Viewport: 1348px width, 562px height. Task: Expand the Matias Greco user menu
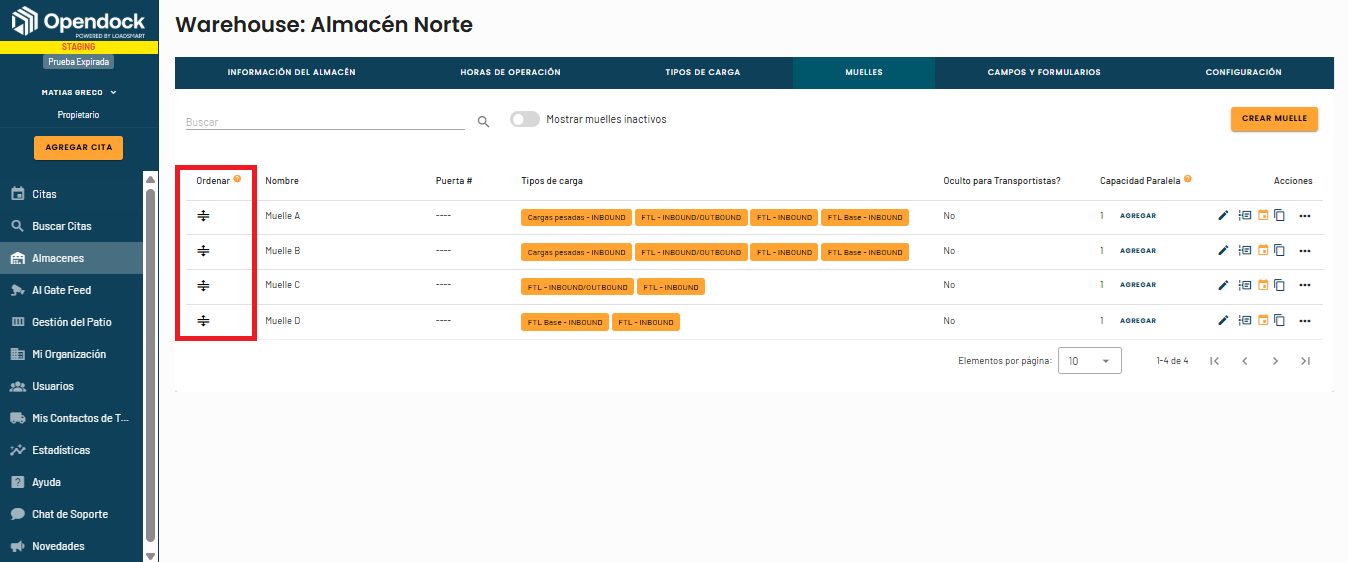(x=78, y=92)
